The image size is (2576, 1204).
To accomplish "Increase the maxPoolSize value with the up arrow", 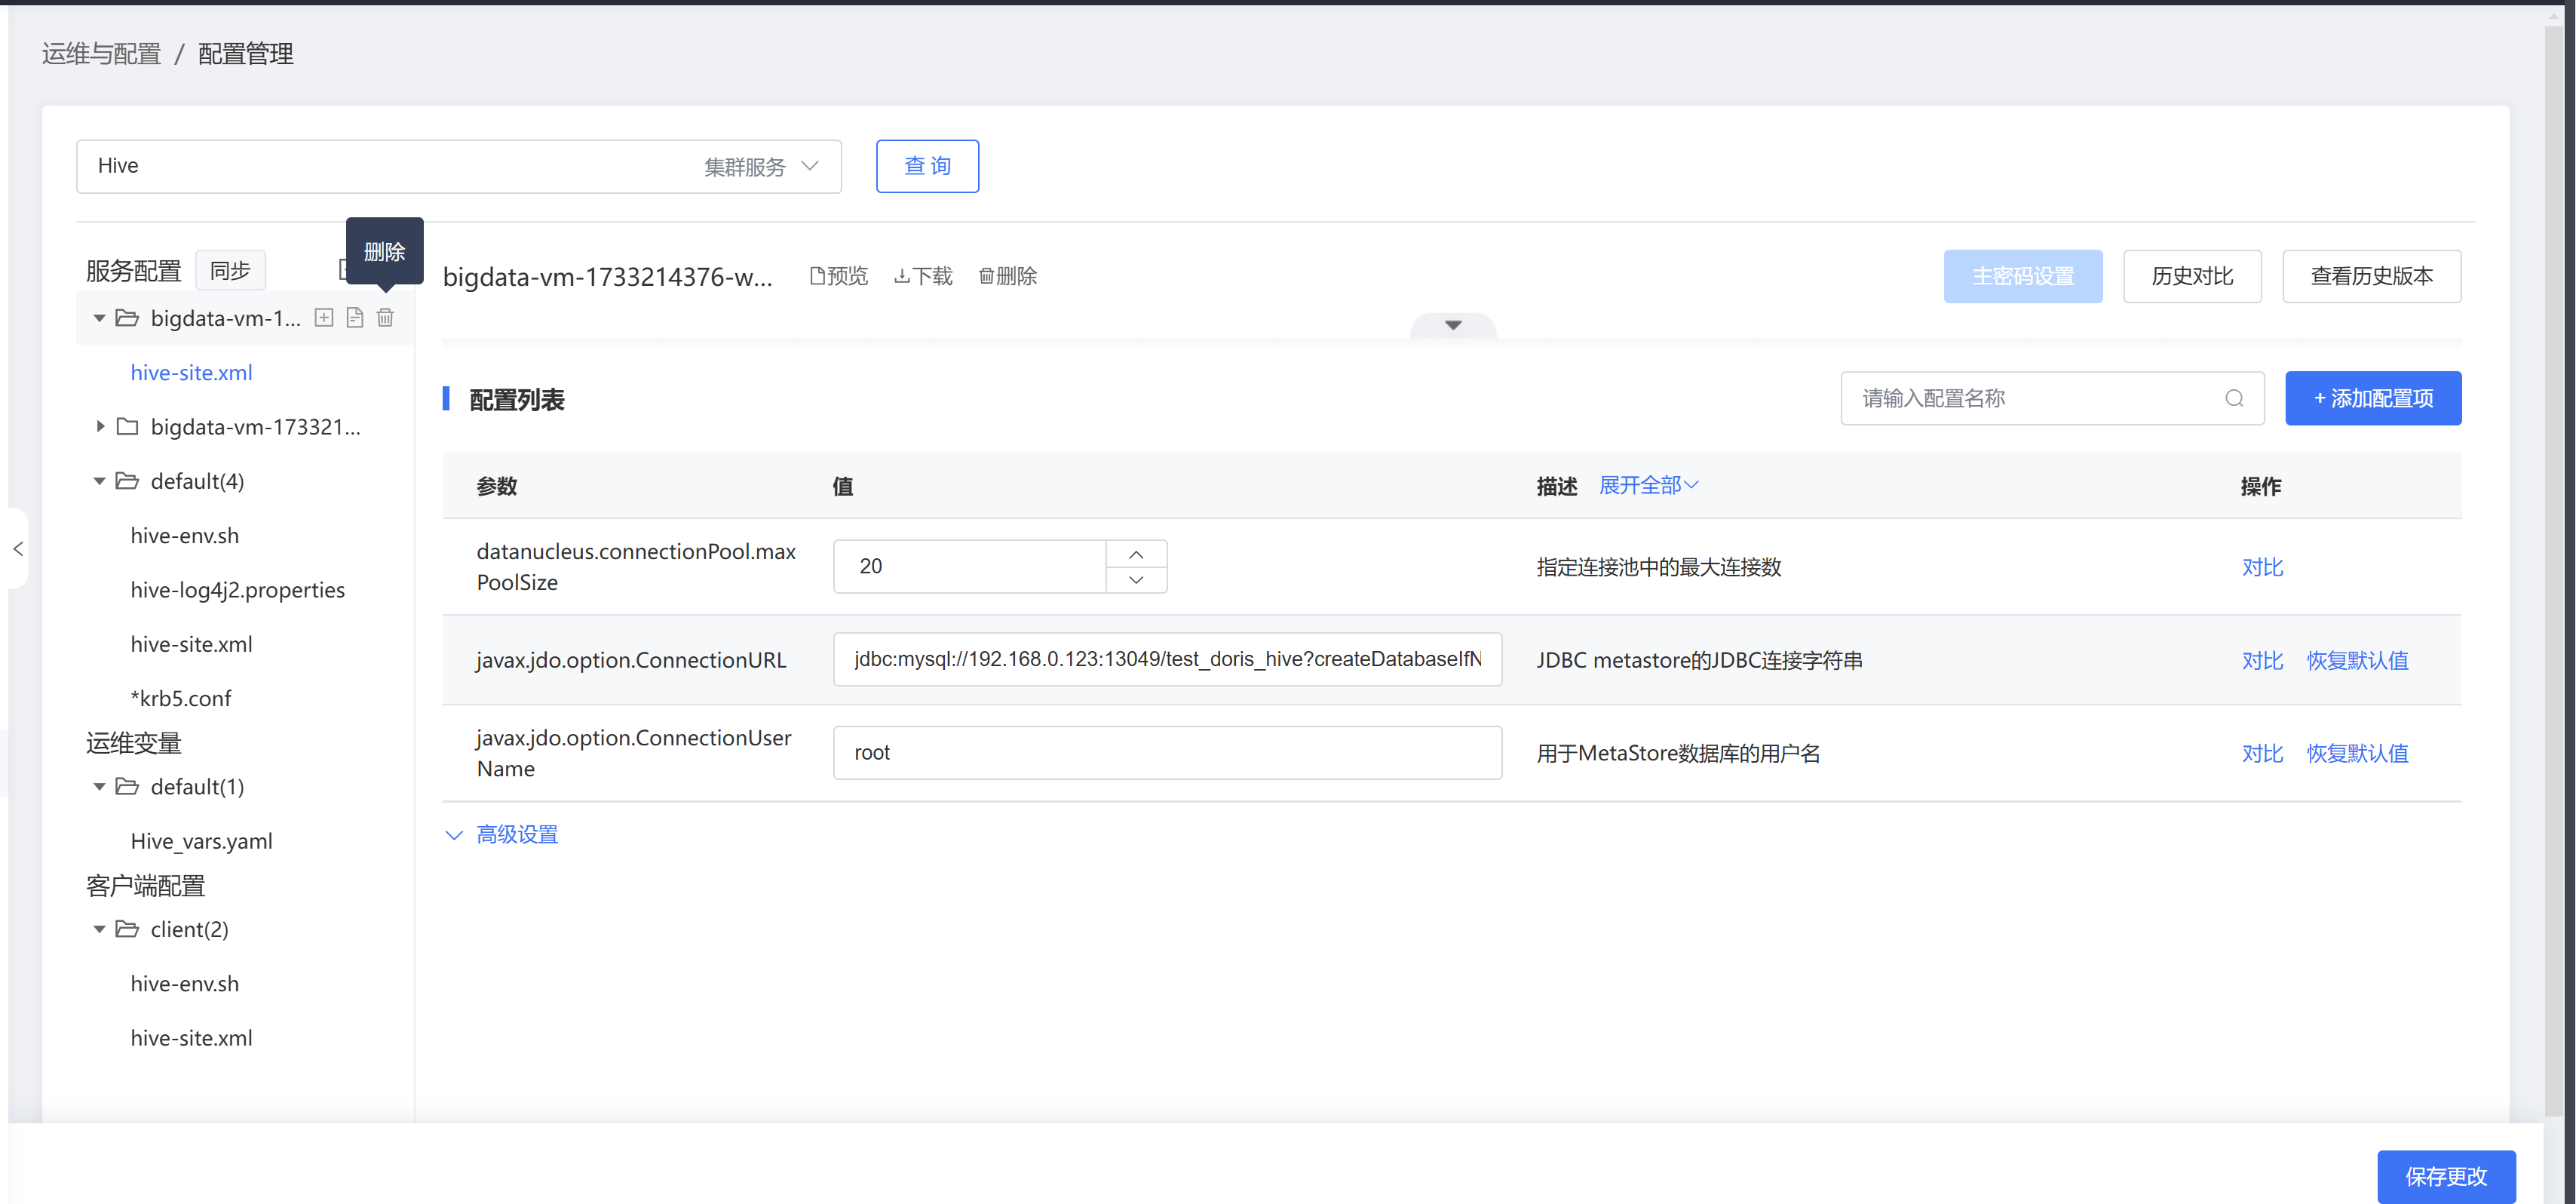I will 1136,554.
